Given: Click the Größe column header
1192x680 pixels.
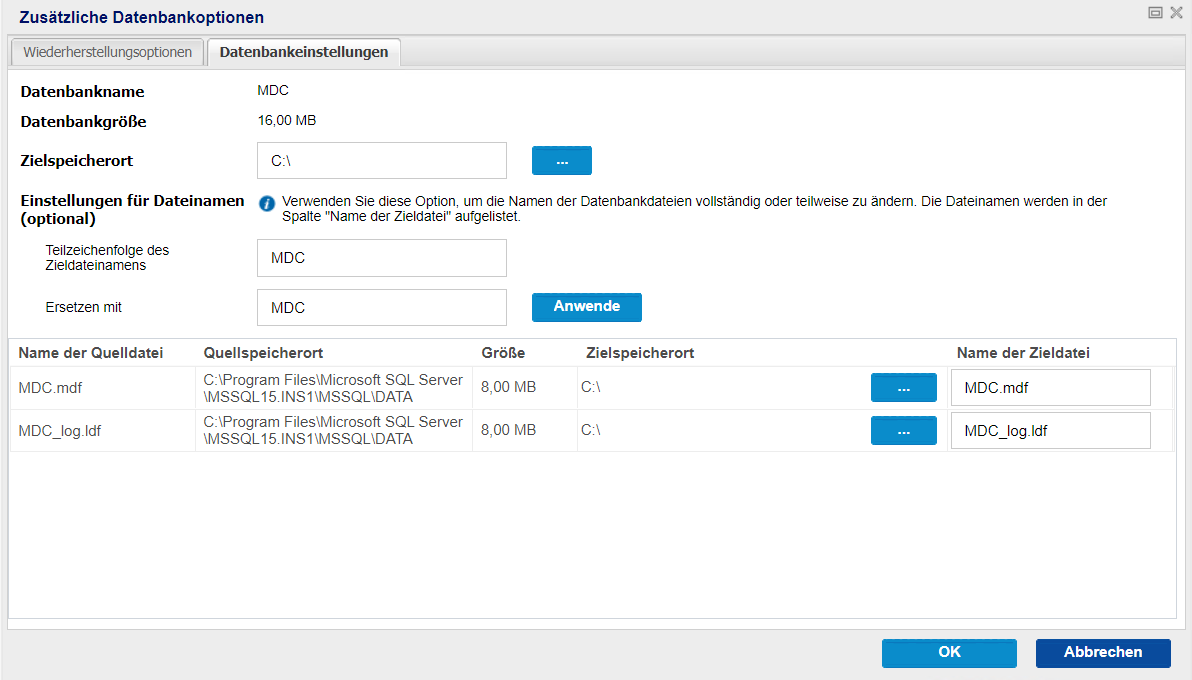Looking at the screenshot, I should pyautogui.click(x=503, y=353).
